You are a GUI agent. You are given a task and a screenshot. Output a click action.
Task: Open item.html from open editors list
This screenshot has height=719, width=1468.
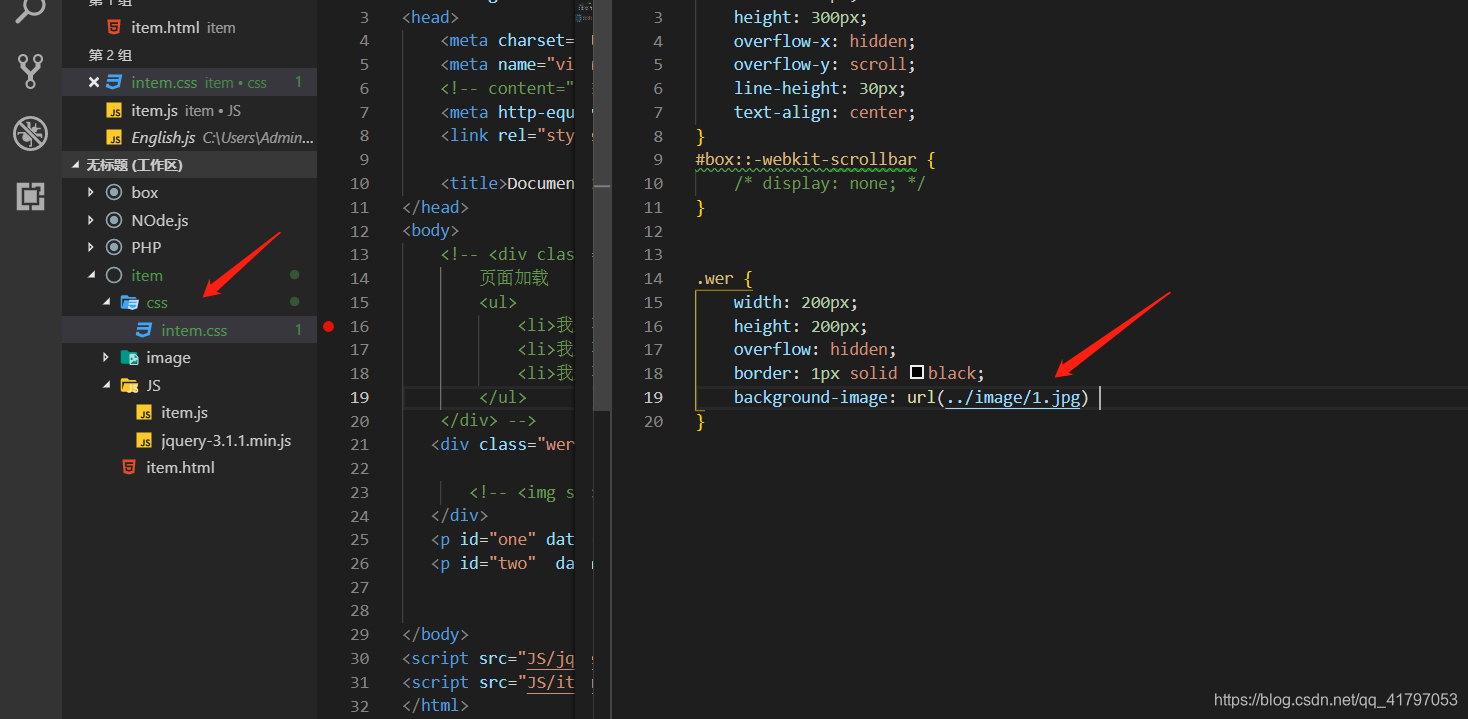(x=189, y=27)
